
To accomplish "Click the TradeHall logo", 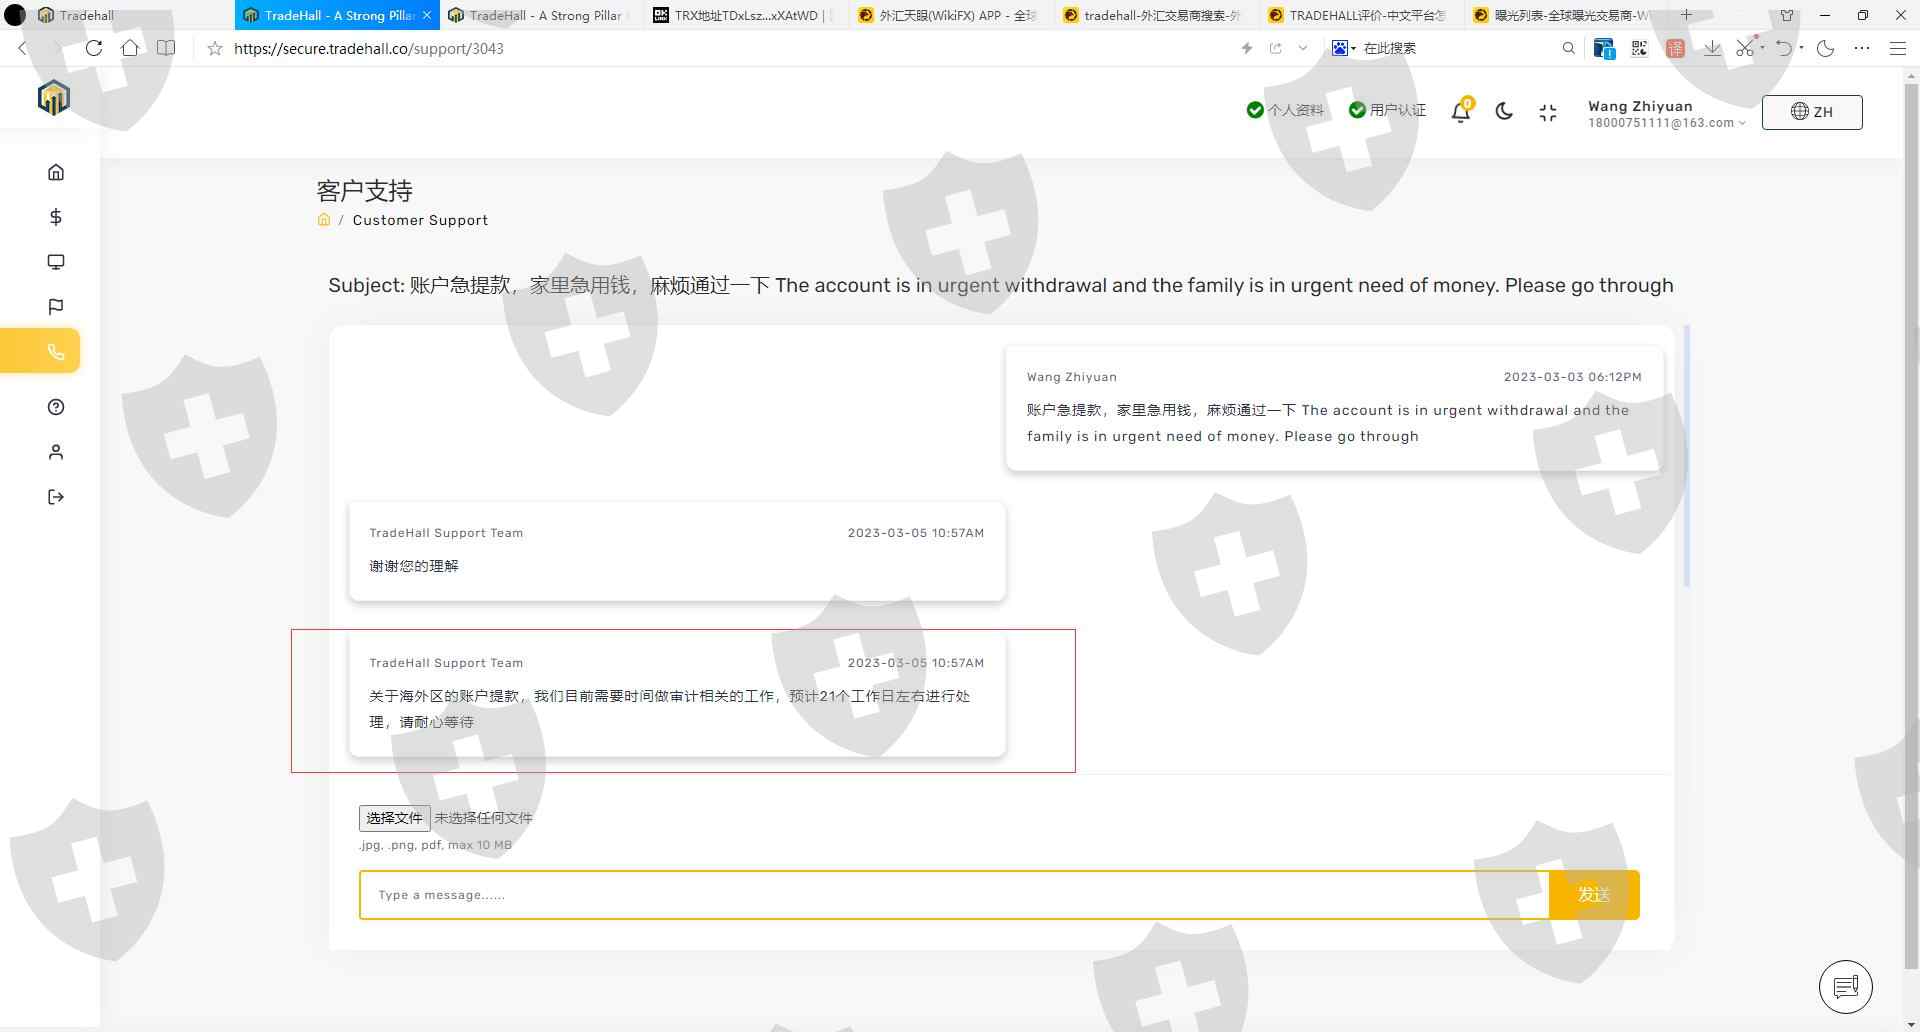I will tap(53, 98).
